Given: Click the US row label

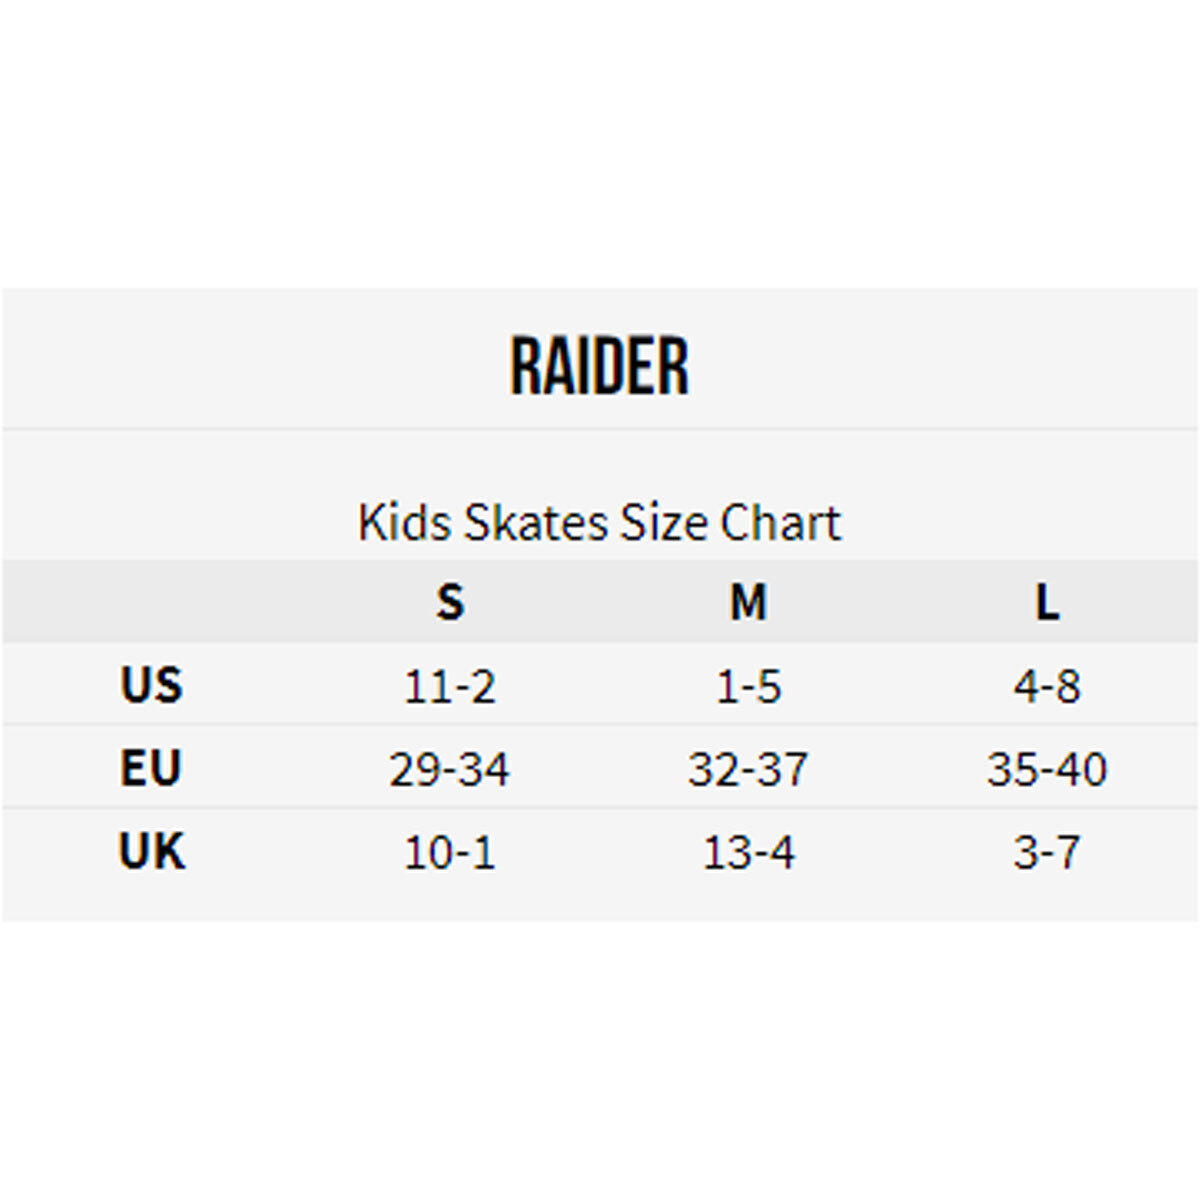Looking at the screenshot, I should [x=151, y=686].
